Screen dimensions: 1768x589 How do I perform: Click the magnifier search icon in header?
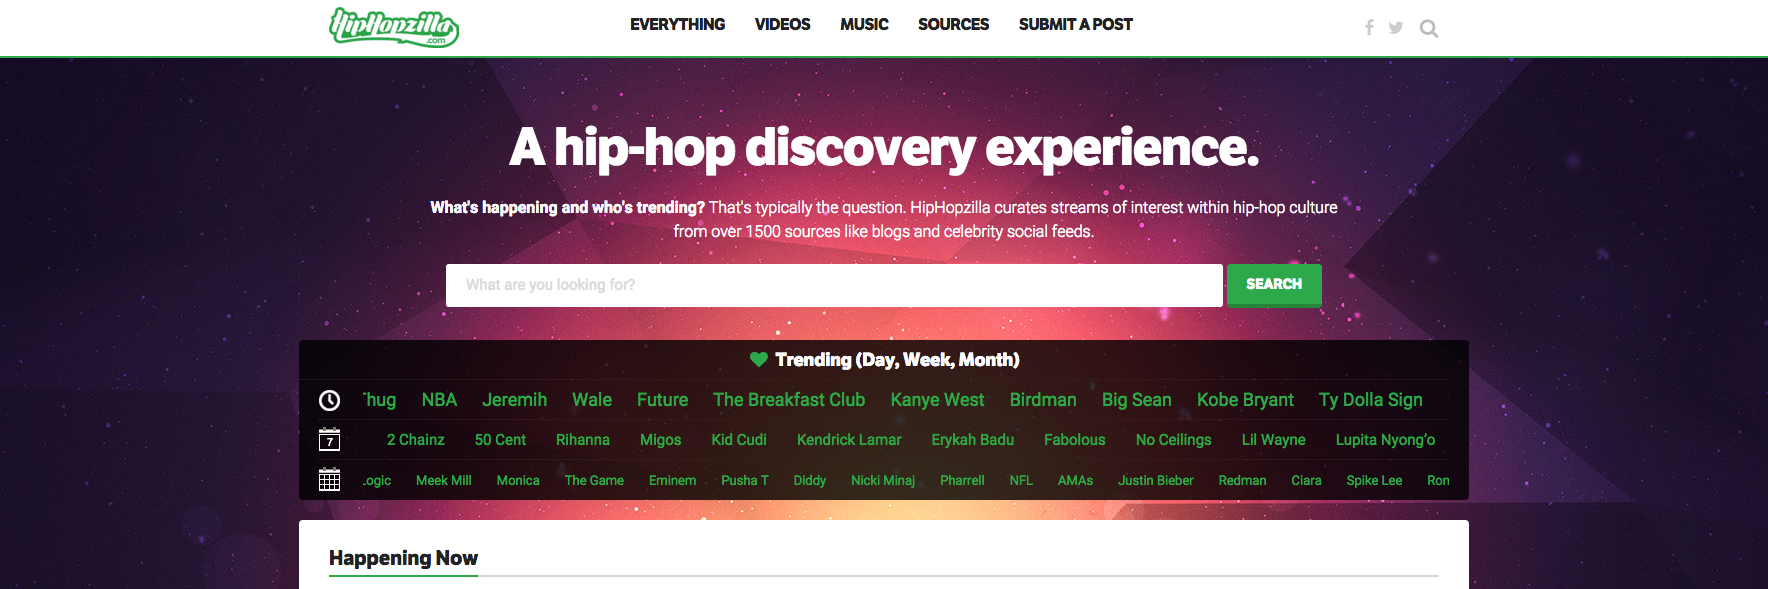point(1429,29)
